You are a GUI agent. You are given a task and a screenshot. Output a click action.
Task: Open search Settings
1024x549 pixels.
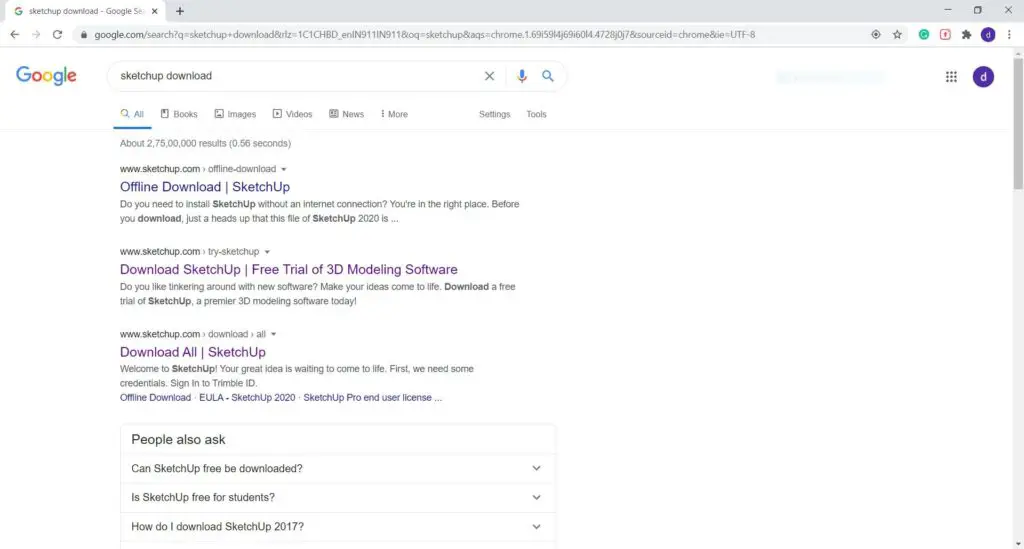(494, 114)
